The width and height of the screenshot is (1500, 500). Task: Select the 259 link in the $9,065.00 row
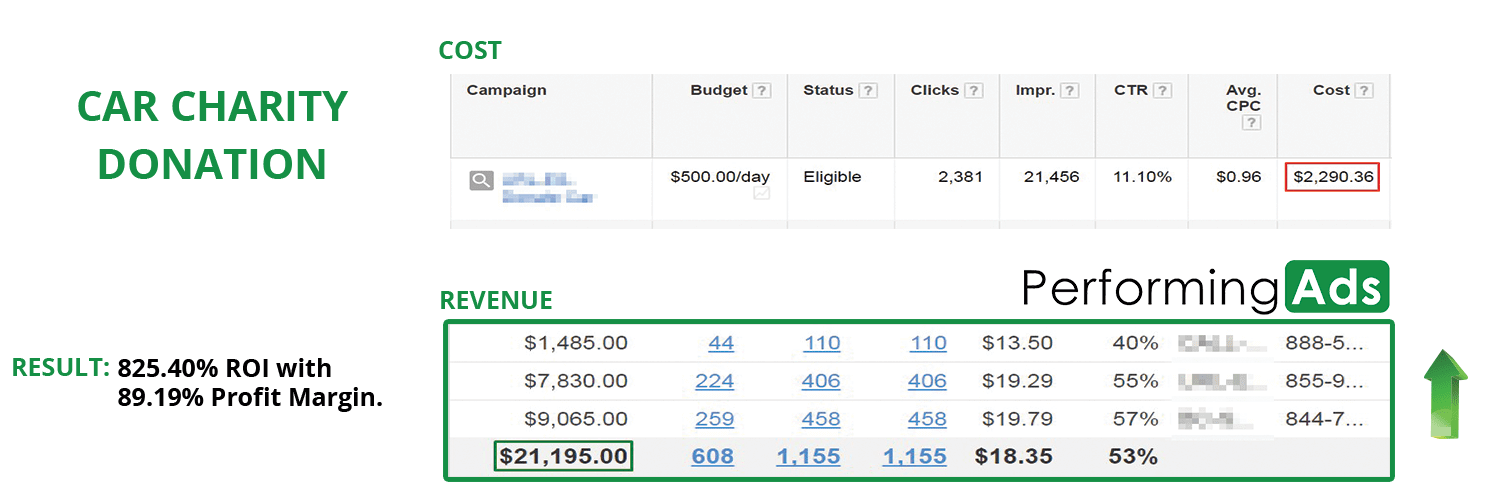point(712,419)
